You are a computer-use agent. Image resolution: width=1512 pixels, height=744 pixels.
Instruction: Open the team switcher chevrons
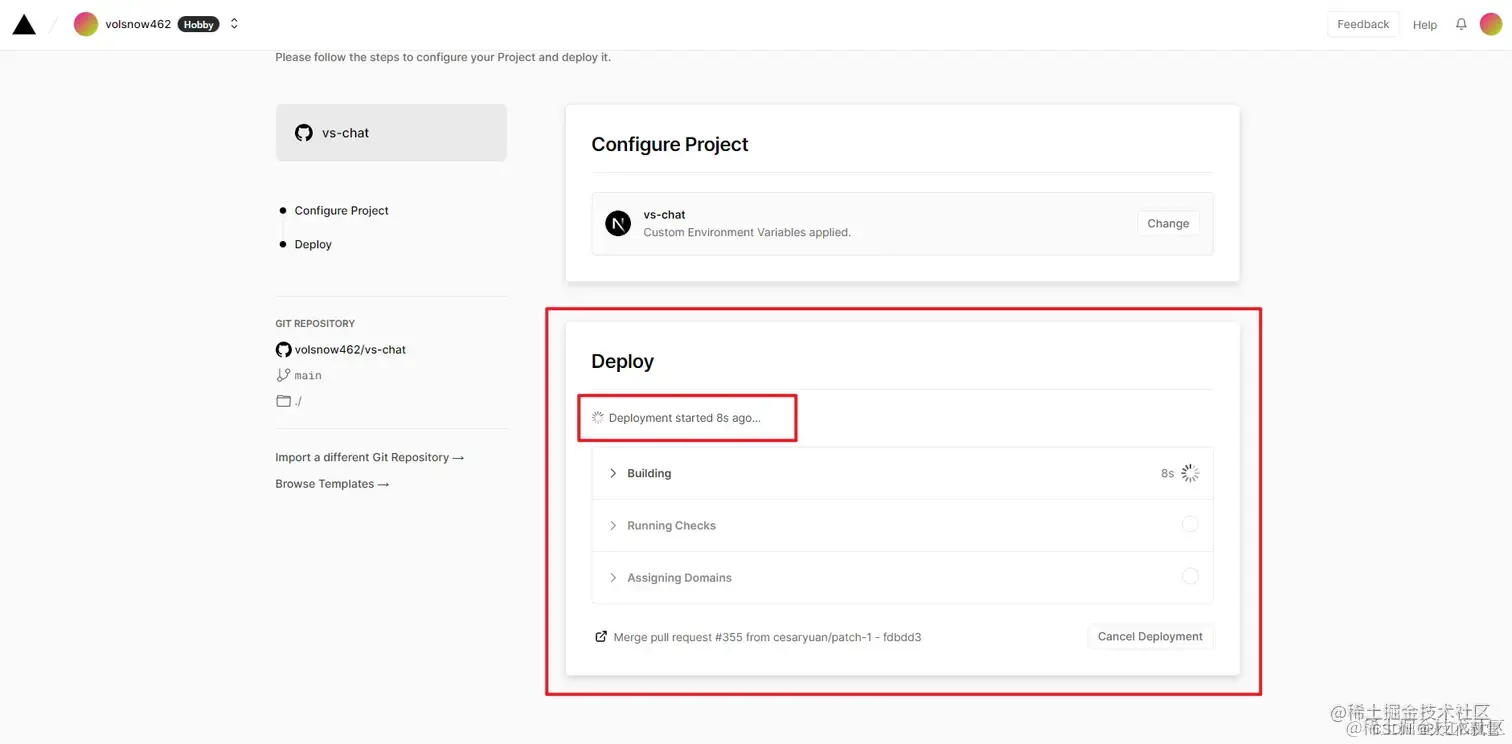[x=234, y=24]
